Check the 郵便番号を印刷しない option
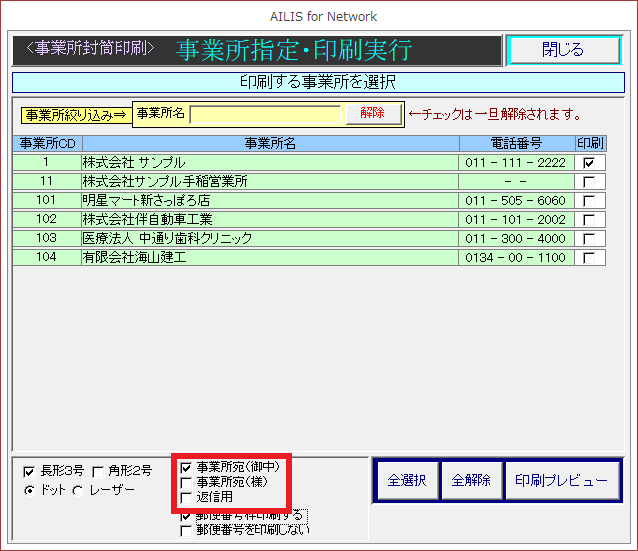Screen dimensions: 638x551 click(x=186, y=530)
